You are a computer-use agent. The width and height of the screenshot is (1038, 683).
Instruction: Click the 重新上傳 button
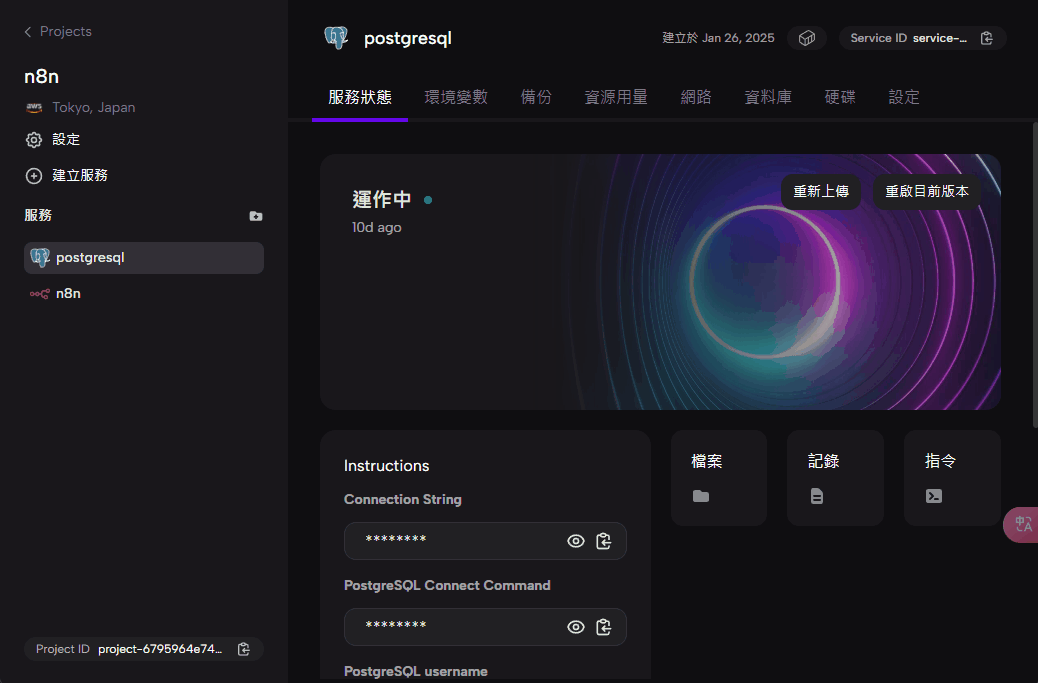(x=821, y=192)
